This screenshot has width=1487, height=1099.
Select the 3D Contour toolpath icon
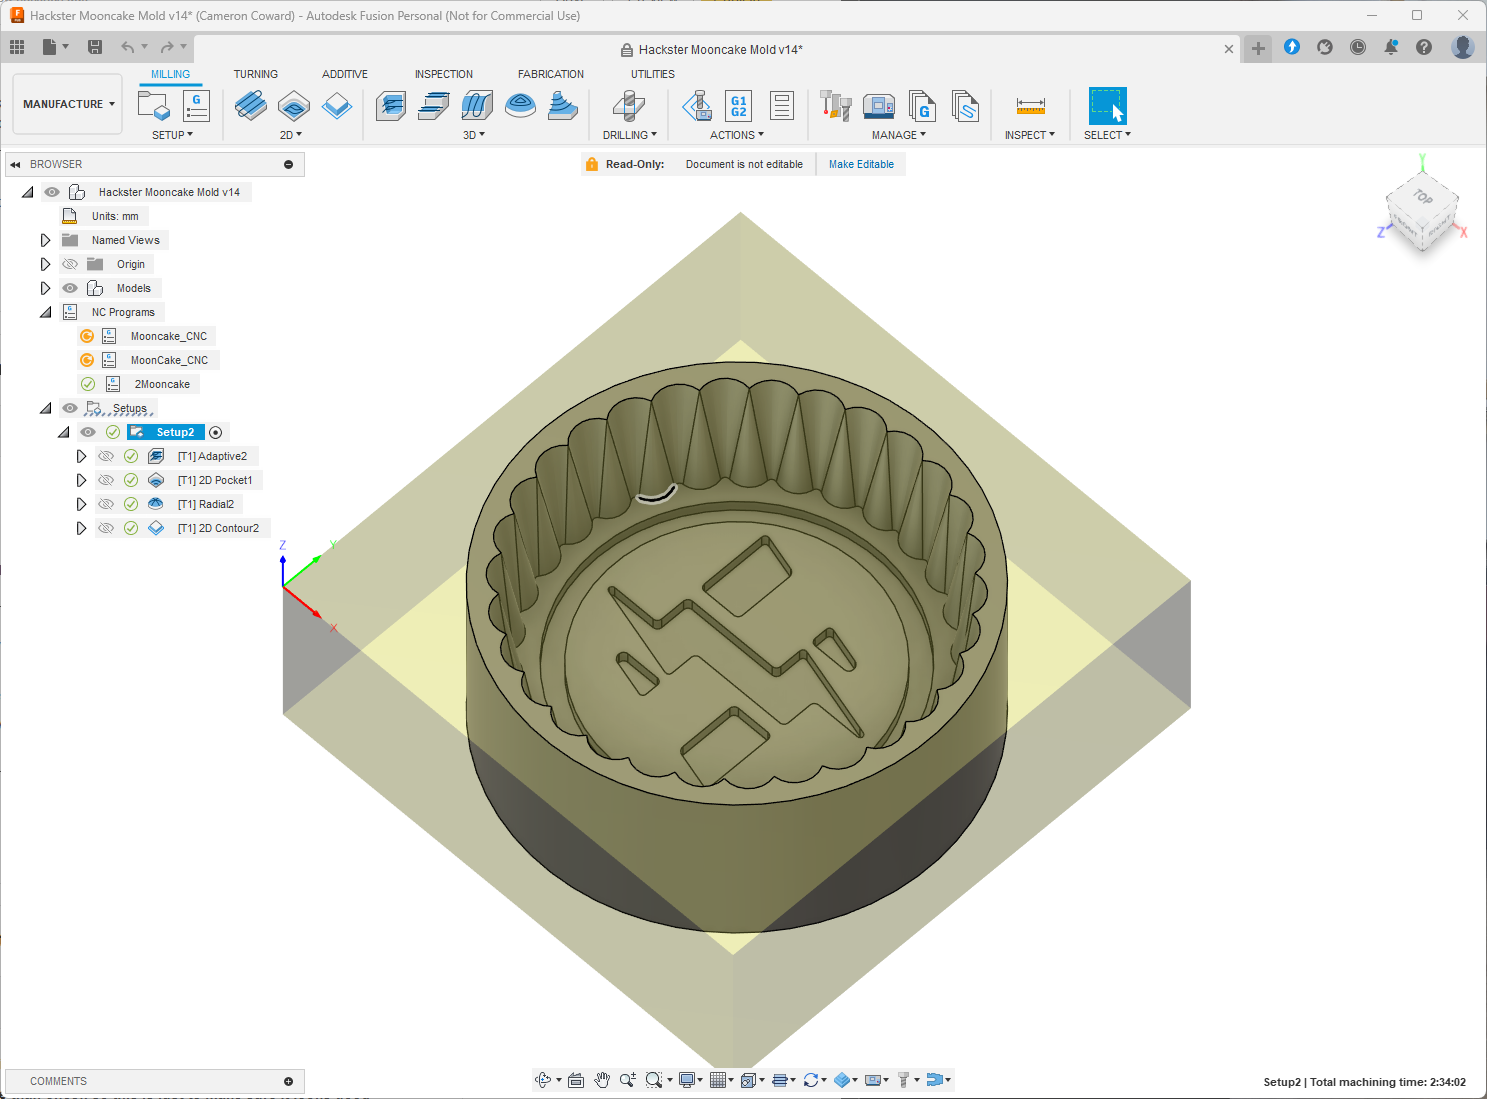click(x=520, y=105)
